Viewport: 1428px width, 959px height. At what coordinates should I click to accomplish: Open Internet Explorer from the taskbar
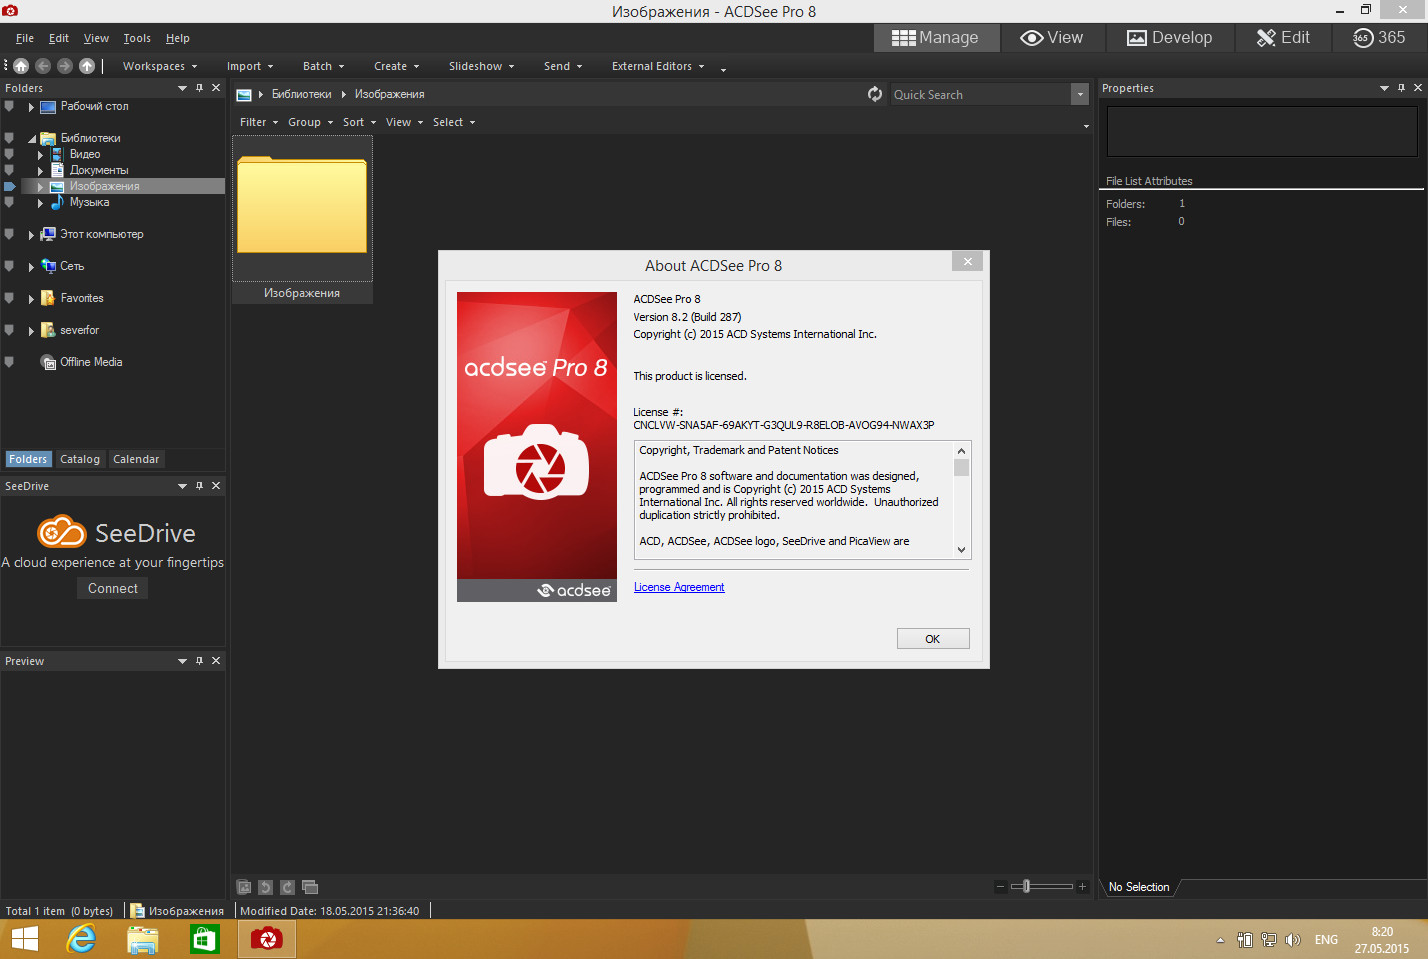click(81, 939)
